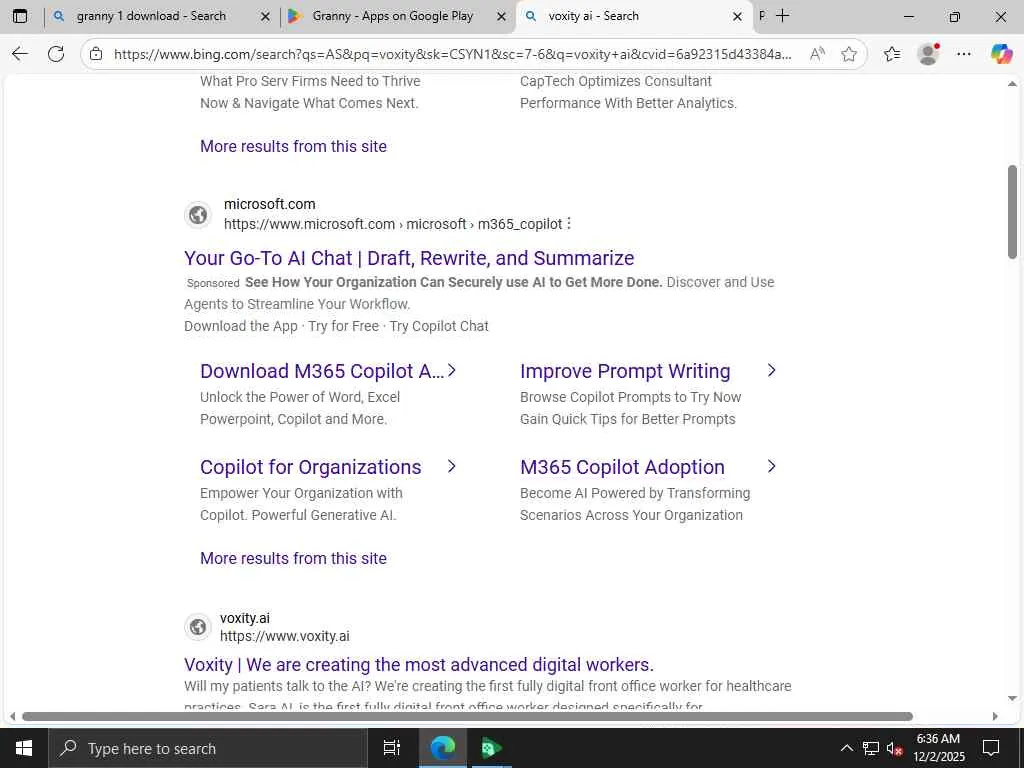Open the tab actions menu icon
Viewport: 1024px width, 768px height.
(20, 16)
